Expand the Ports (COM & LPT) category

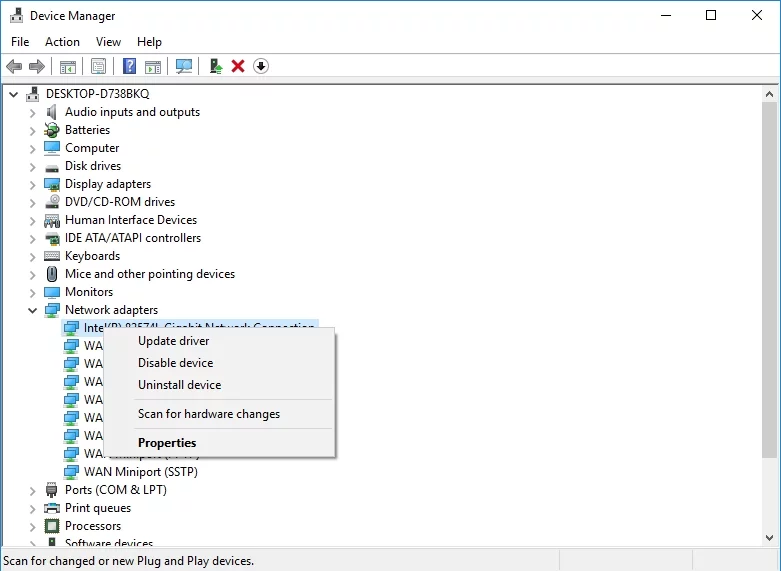pos(33,490)
